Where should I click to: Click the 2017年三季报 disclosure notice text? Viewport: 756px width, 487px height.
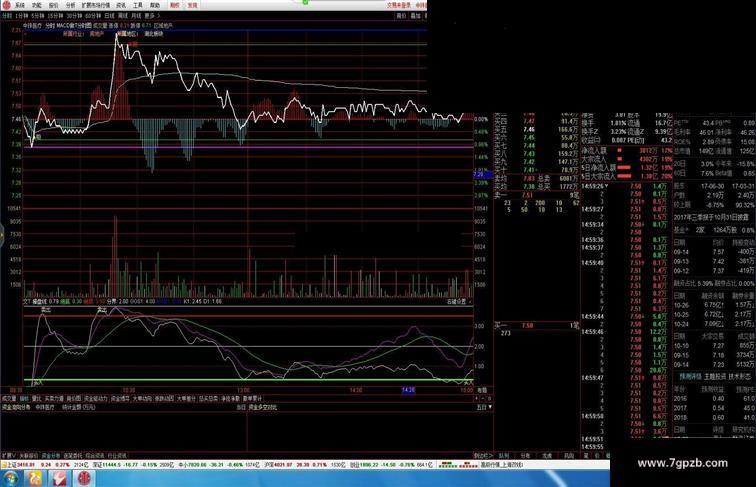coord(711,217)
